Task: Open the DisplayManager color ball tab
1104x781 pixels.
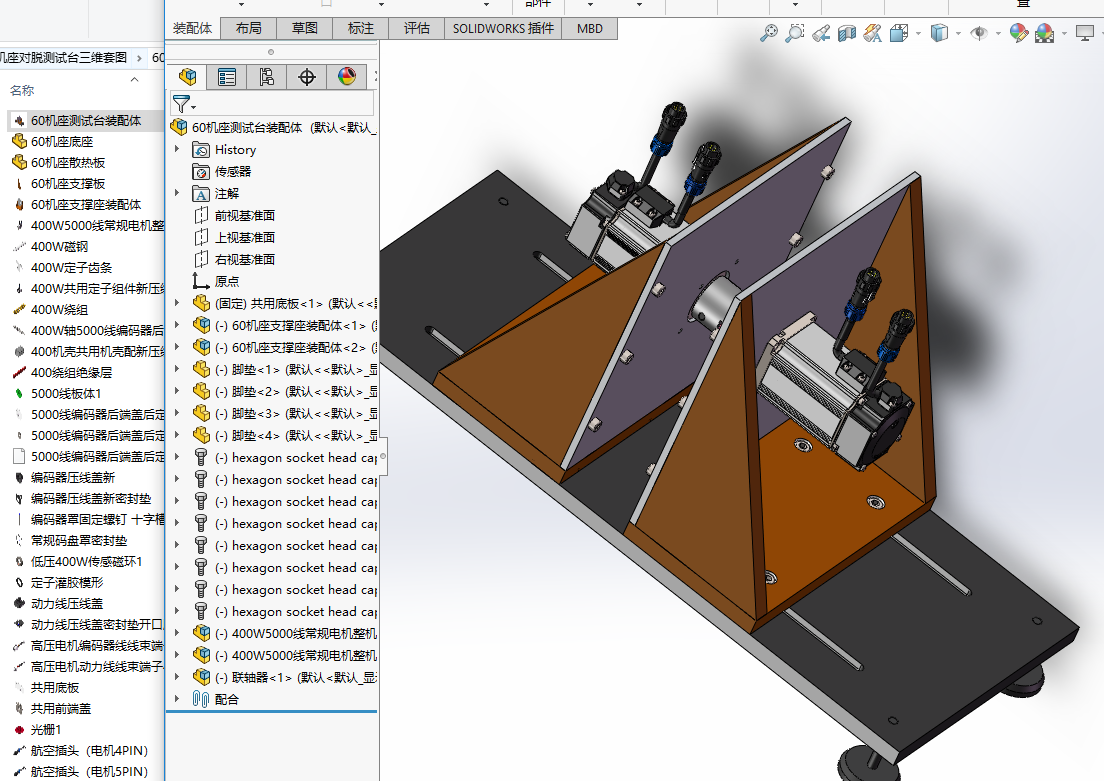Action: coord(346,77)
